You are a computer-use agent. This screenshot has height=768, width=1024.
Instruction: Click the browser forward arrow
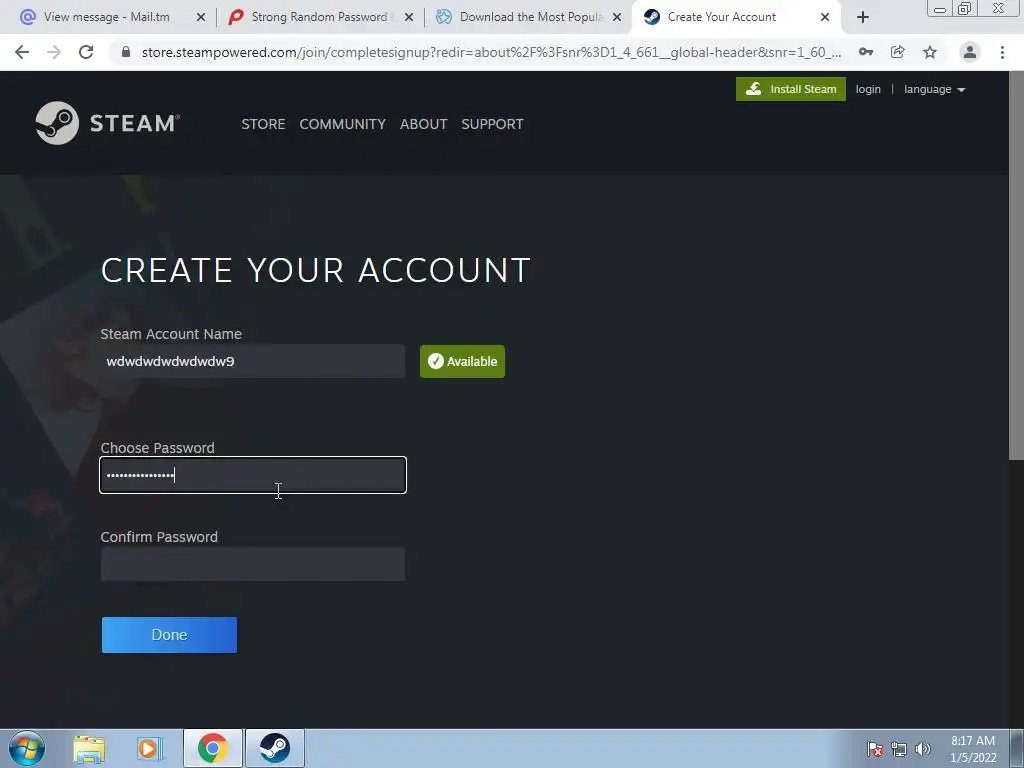(54, 52)
